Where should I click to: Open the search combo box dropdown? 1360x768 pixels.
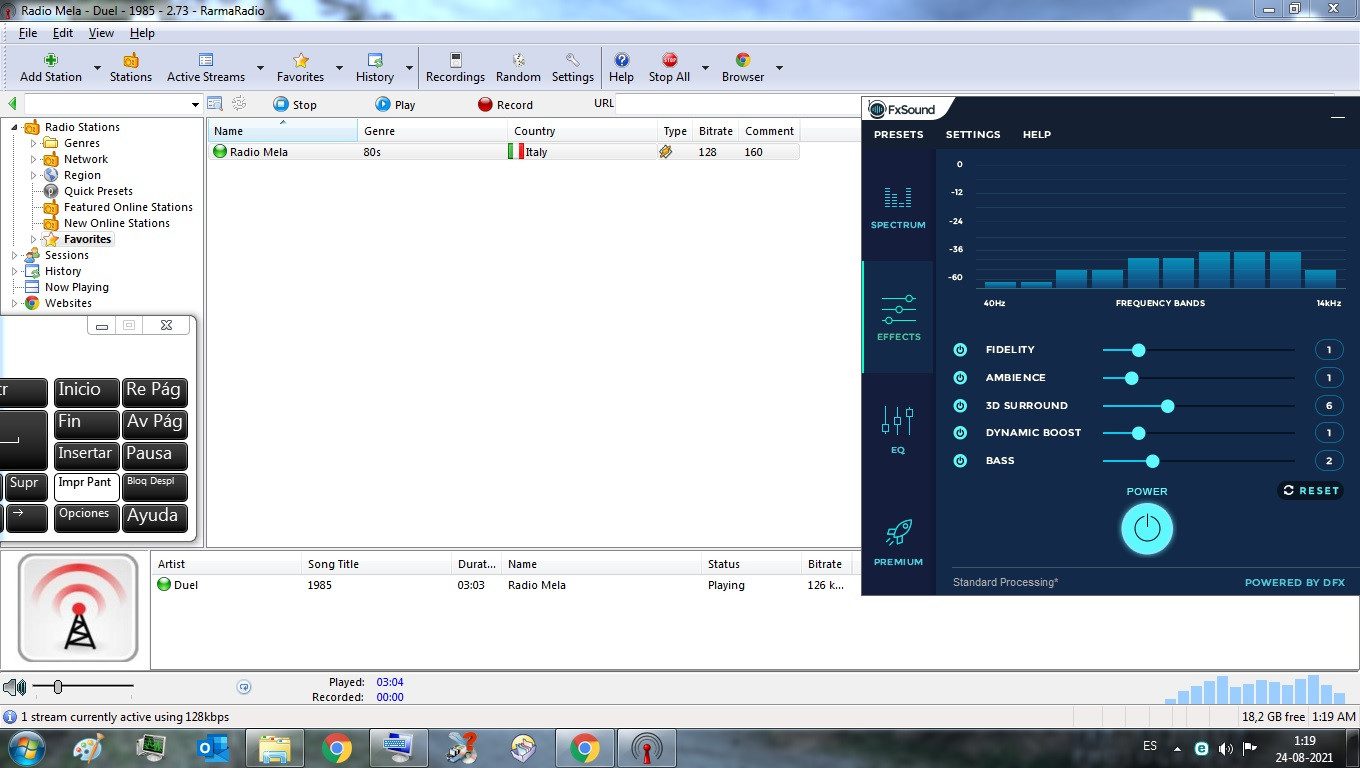pyautogui.click(x=195, y=104)
